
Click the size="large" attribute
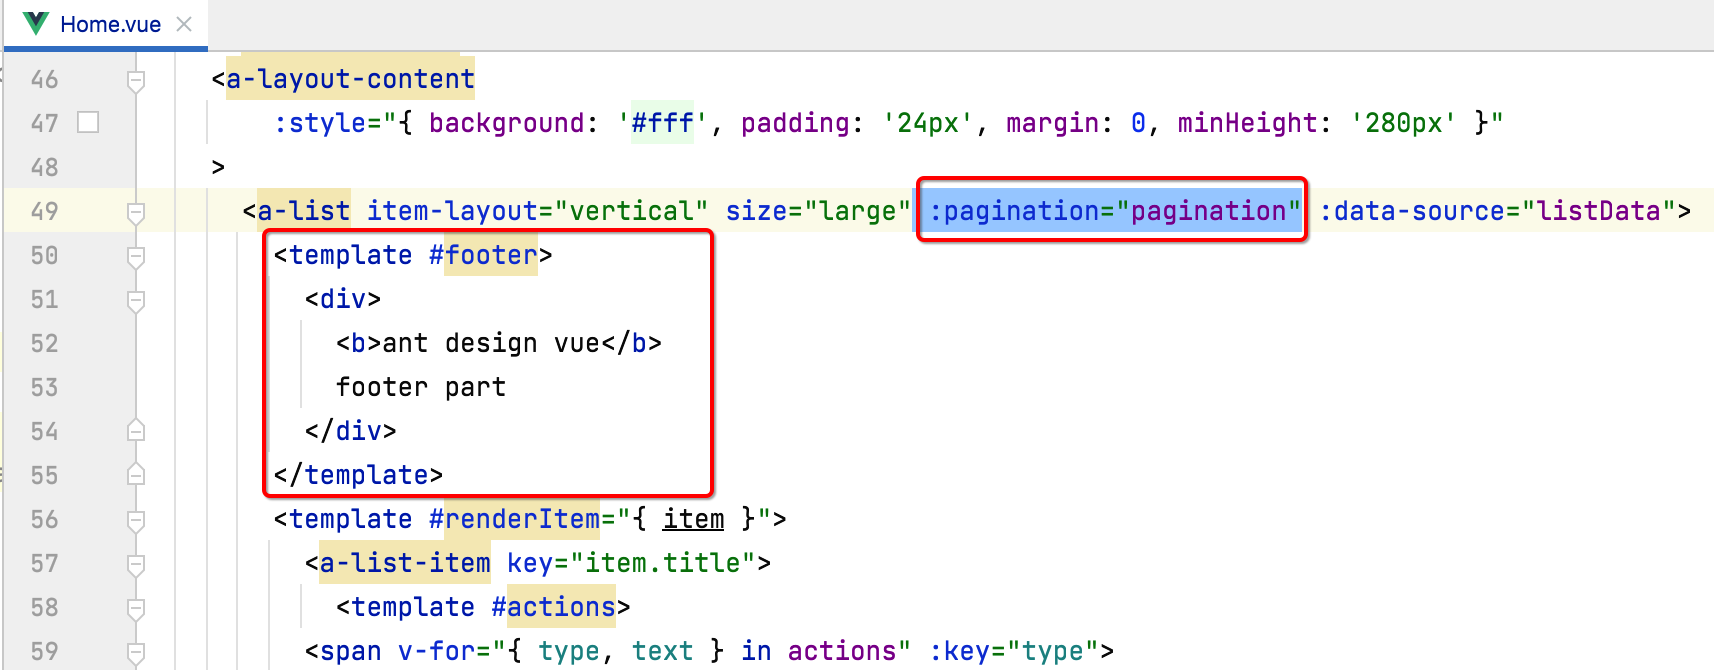pyautogui.click(x=818, y=211)
